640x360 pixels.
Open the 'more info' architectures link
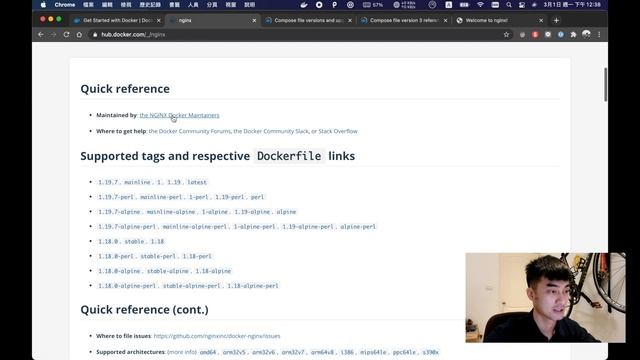pos(182,352)
